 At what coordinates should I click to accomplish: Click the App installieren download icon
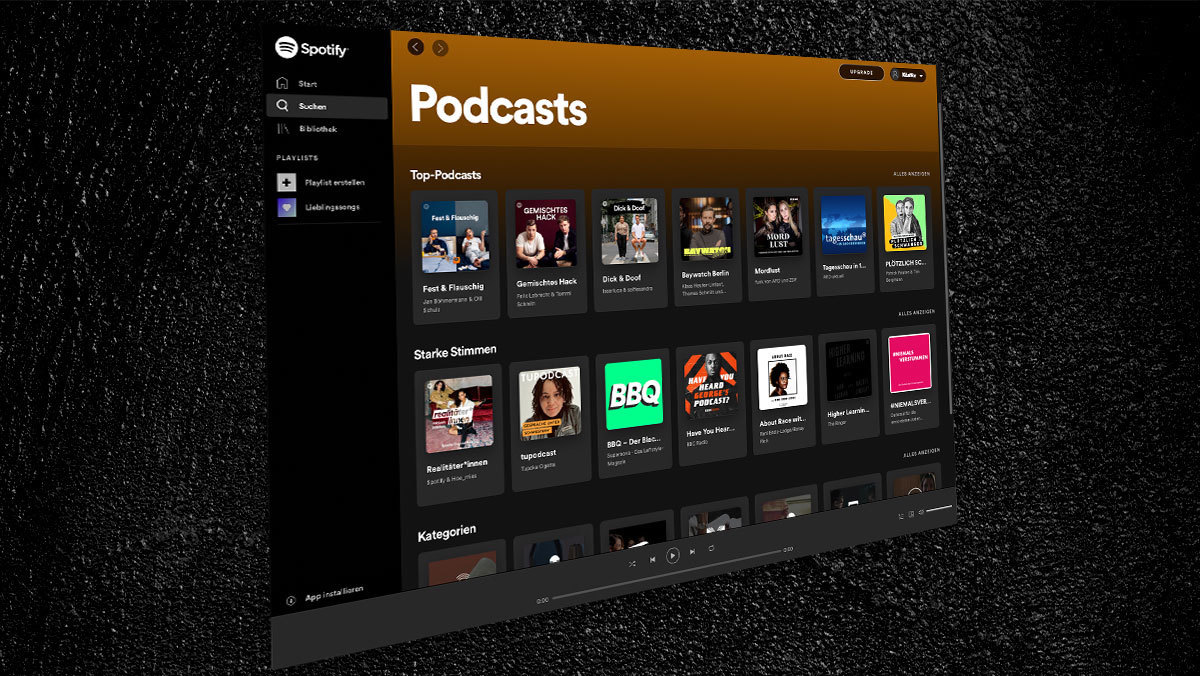point(290,600)
